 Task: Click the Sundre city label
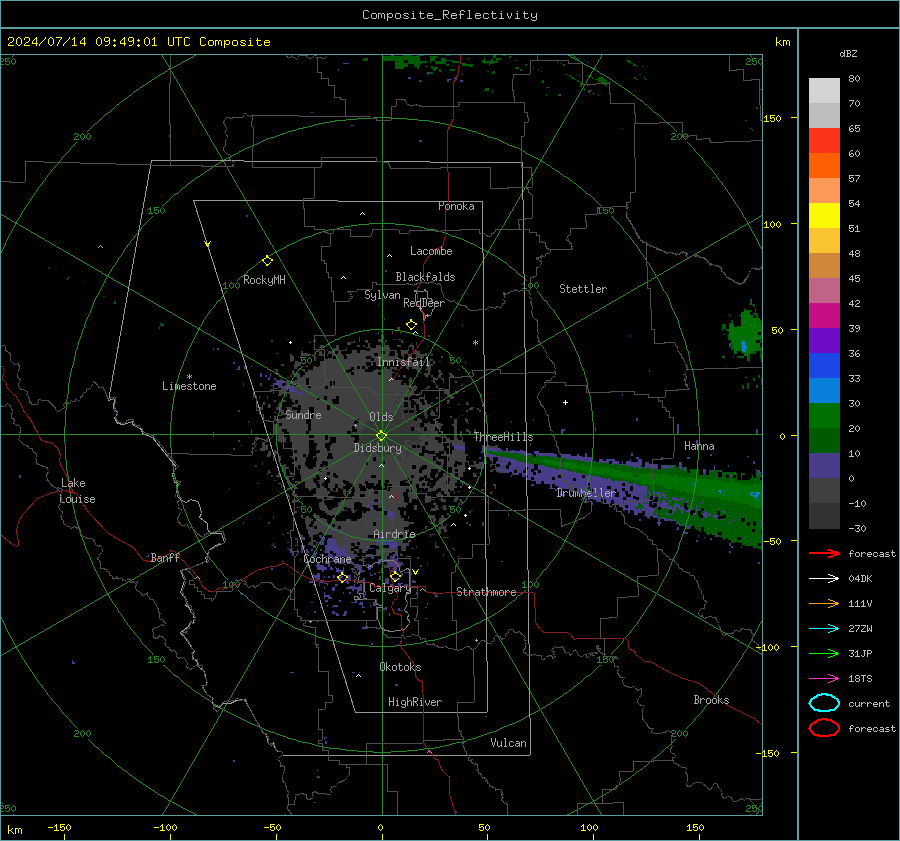pyautogui.click(x=303, y=414)
